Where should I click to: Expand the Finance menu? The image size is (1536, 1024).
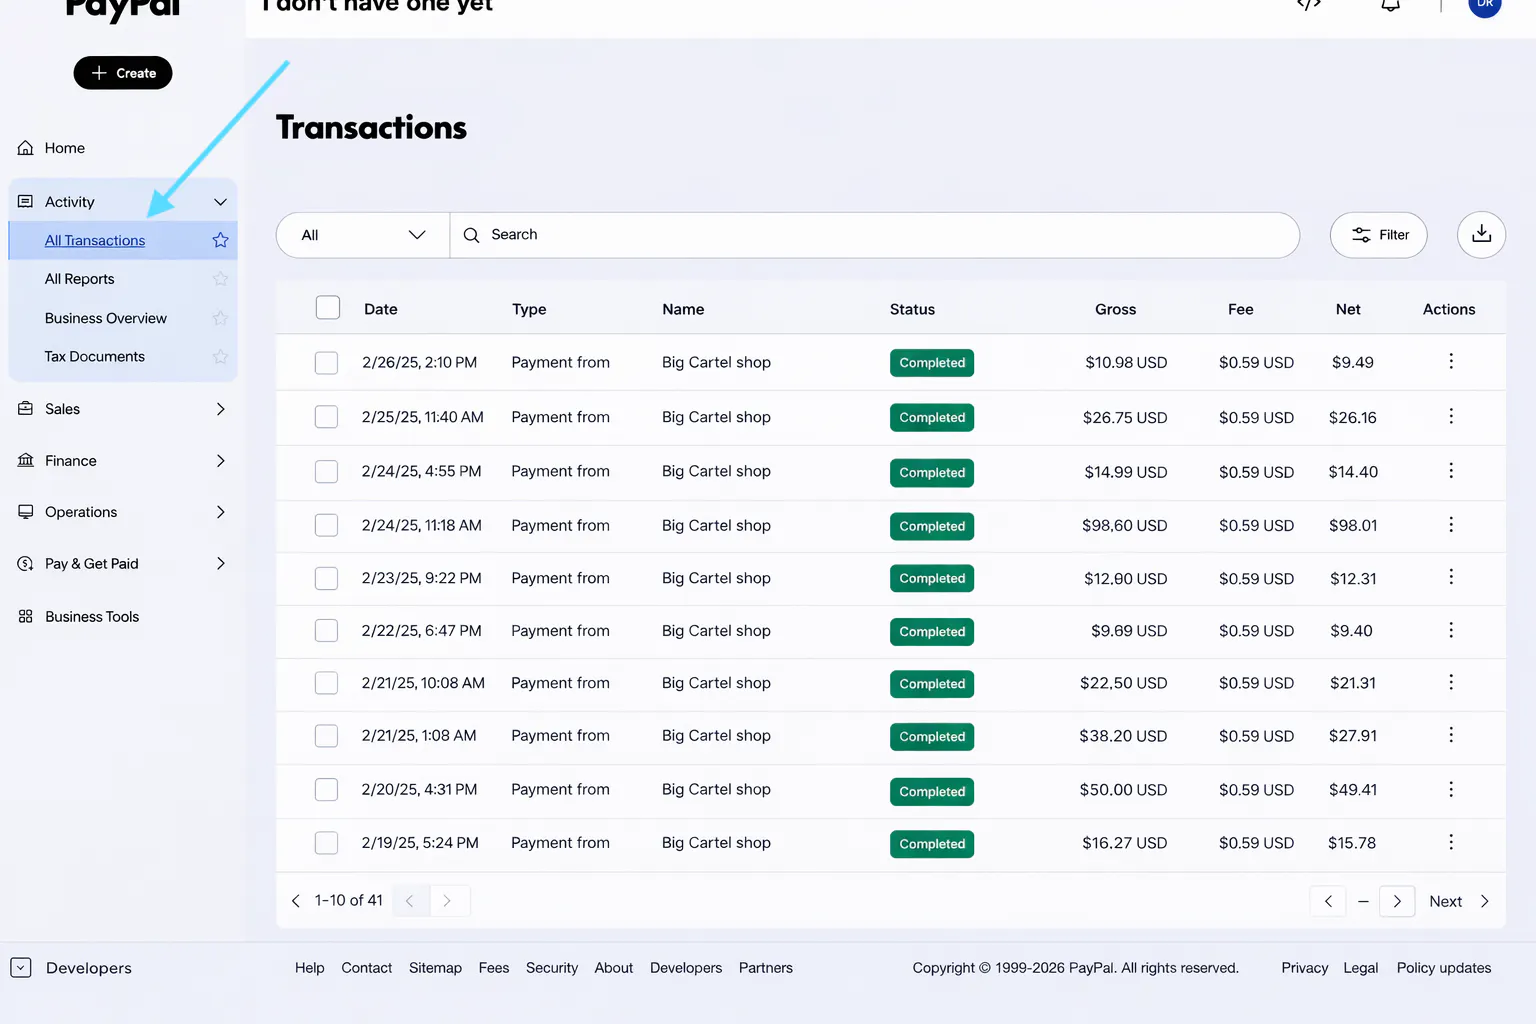[220, 461]
